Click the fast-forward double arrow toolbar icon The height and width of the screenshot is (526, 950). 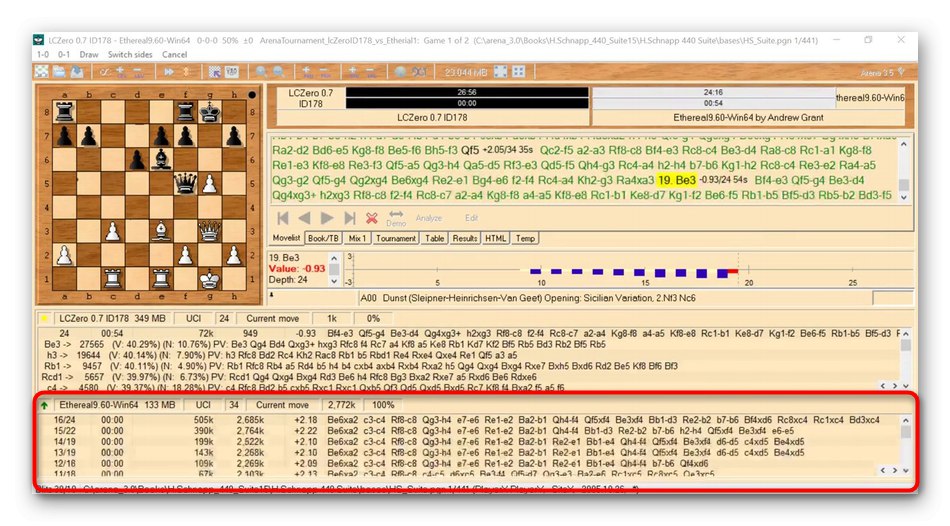(168, 72)
